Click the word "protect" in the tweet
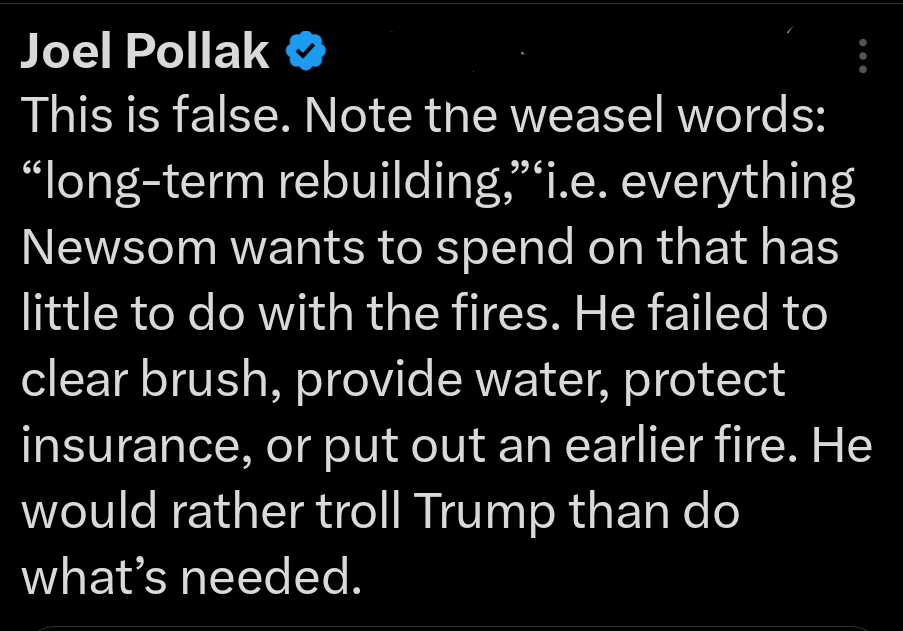The image size is (903, 631). coord(705,380)
